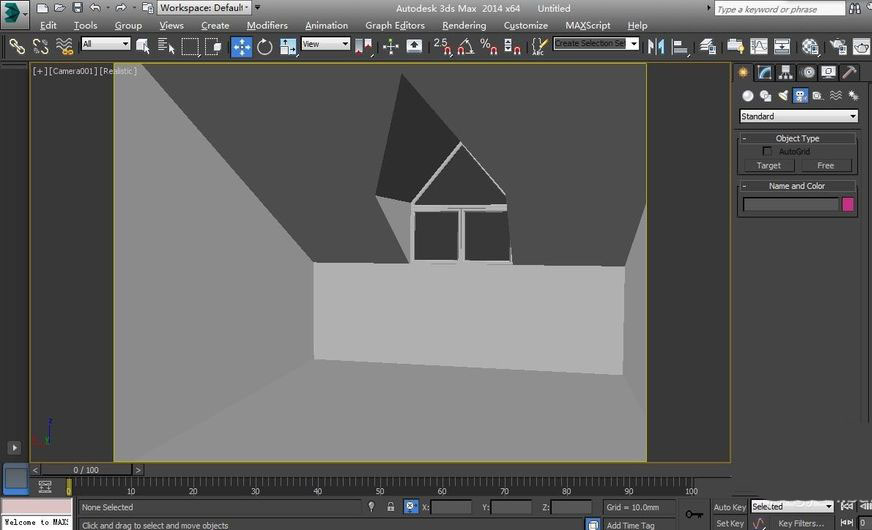The width and height of the screenshot is (872, 530).
Task: Open the Hierarchy command panel tab
Action: (x=786, y=72)
